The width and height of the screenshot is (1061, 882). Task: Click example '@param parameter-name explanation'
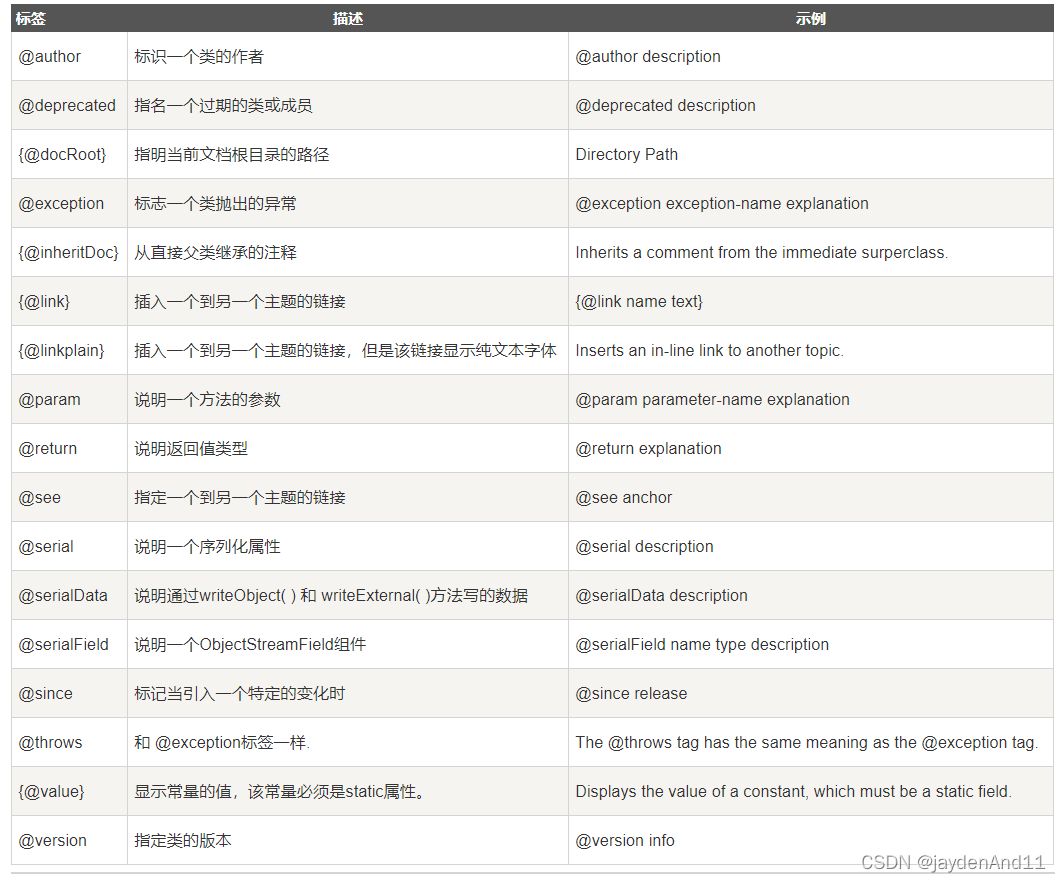(x=713, y=400)
